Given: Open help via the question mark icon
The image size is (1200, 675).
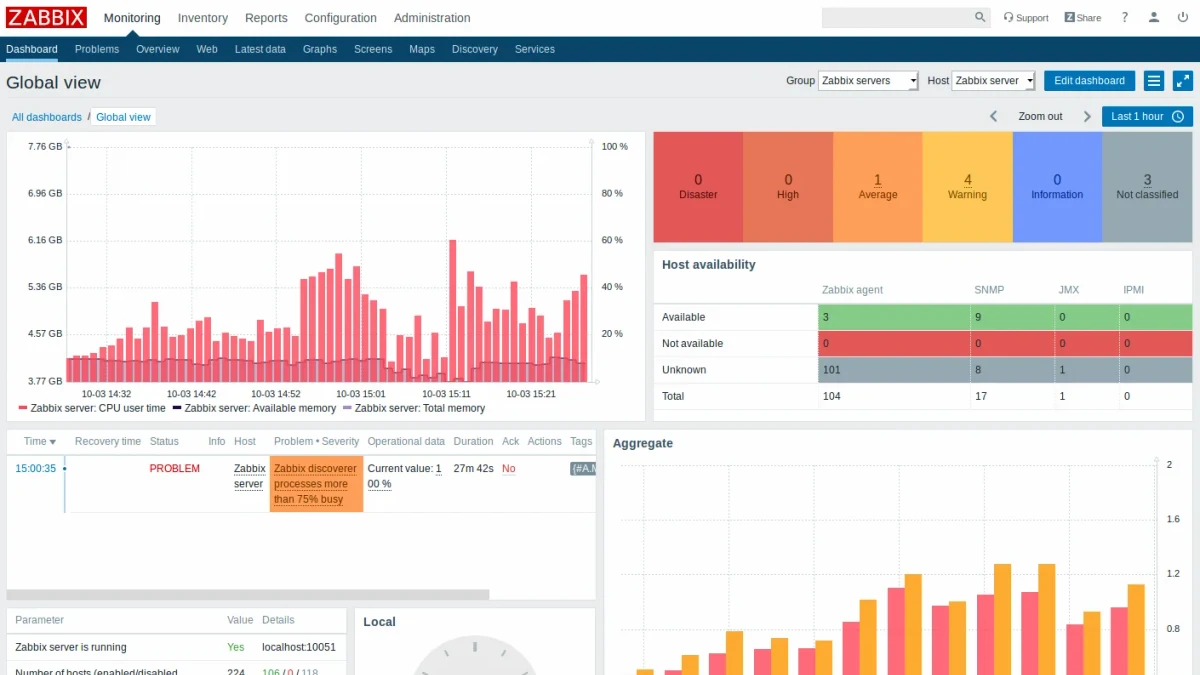Looking at the screenshot, I should click(1125, 18).
